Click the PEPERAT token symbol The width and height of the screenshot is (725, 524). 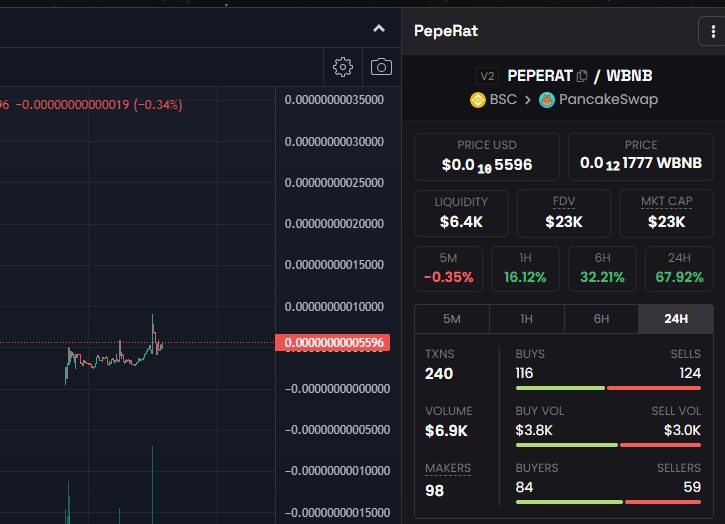[540, 76]
